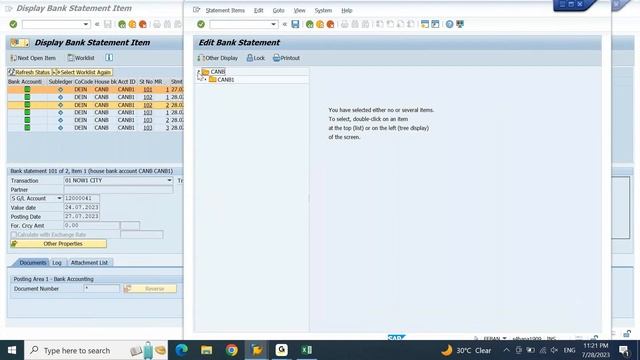Open Goto menu
Image resolution: width=640 pixels, height=360 pixels.
tap(278, 11)
